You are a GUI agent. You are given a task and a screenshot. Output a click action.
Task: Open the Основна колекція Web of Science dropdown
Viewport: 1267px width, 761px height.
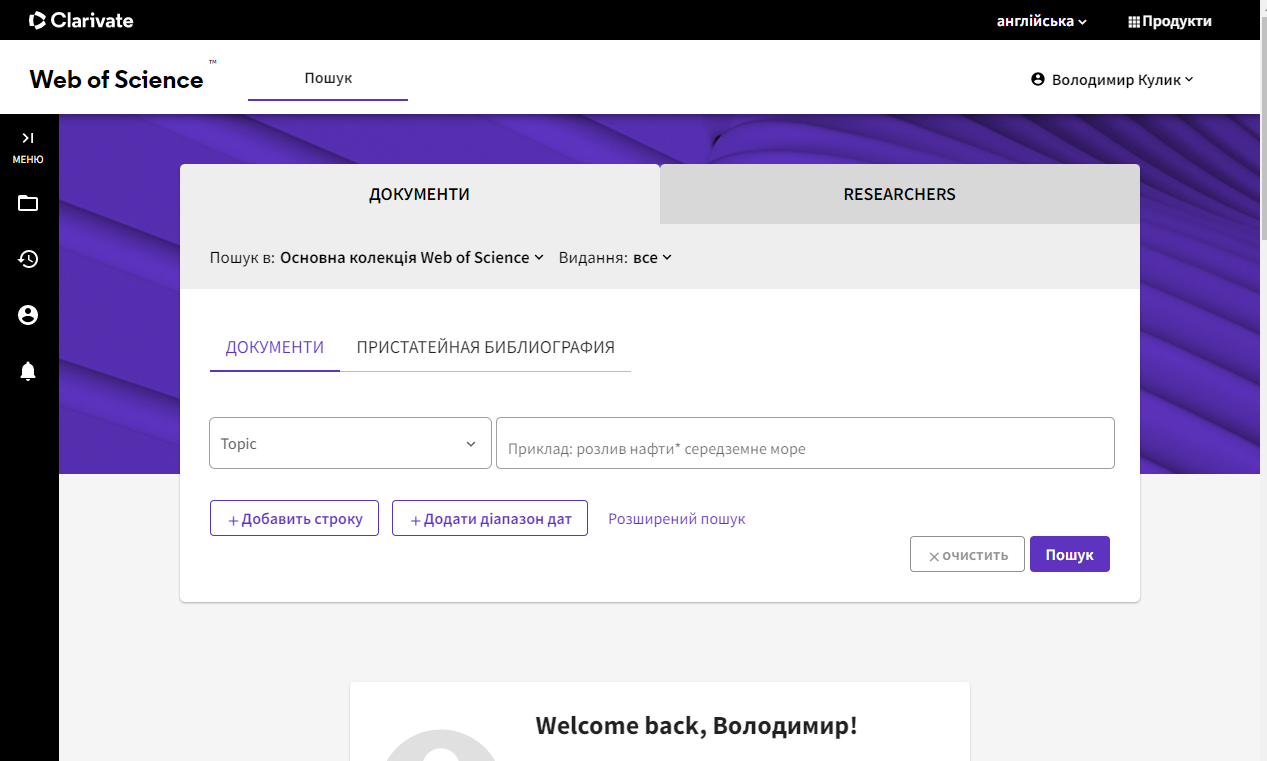pyautogui.click(x=412, y=258)
